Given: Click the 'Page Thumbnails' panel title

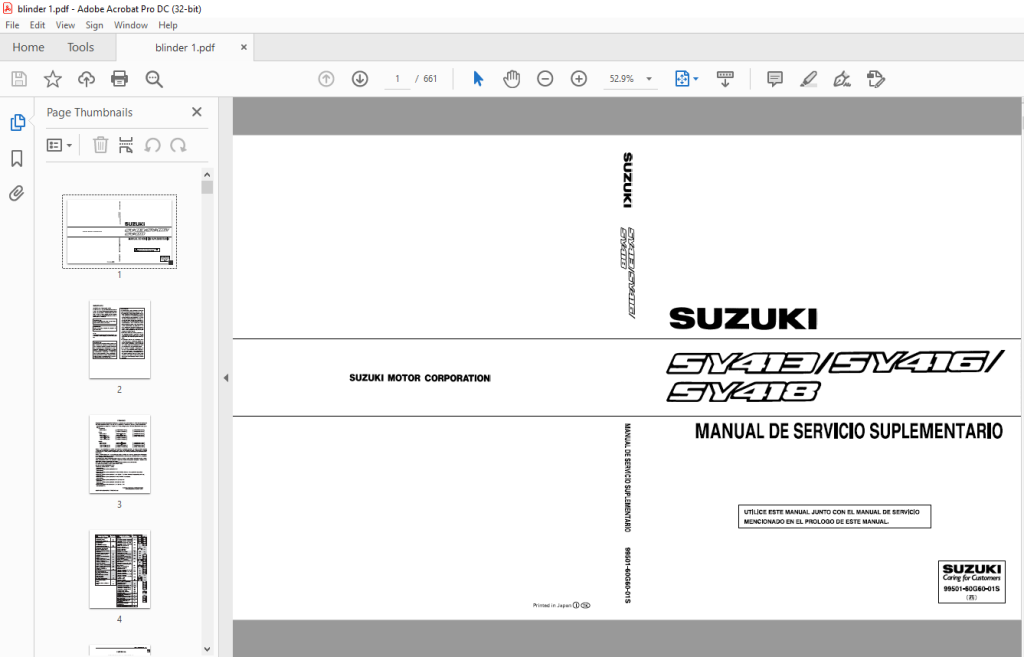Looking at the screenshot, I should 89,112.
